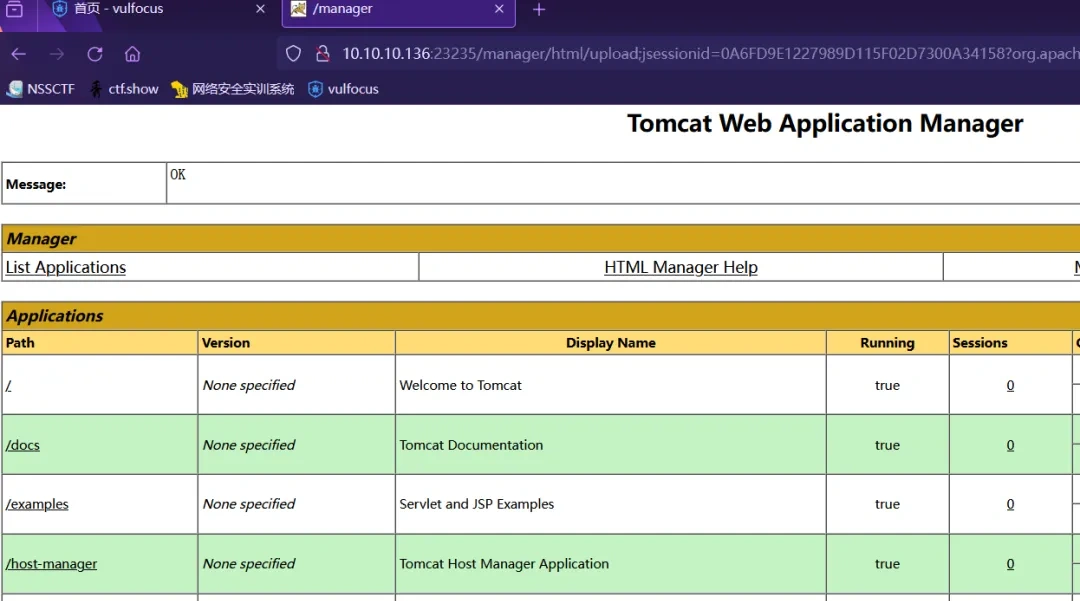Open the NSSCTF bookmark
1080x601 pixels.
click(x=41, y=89)
